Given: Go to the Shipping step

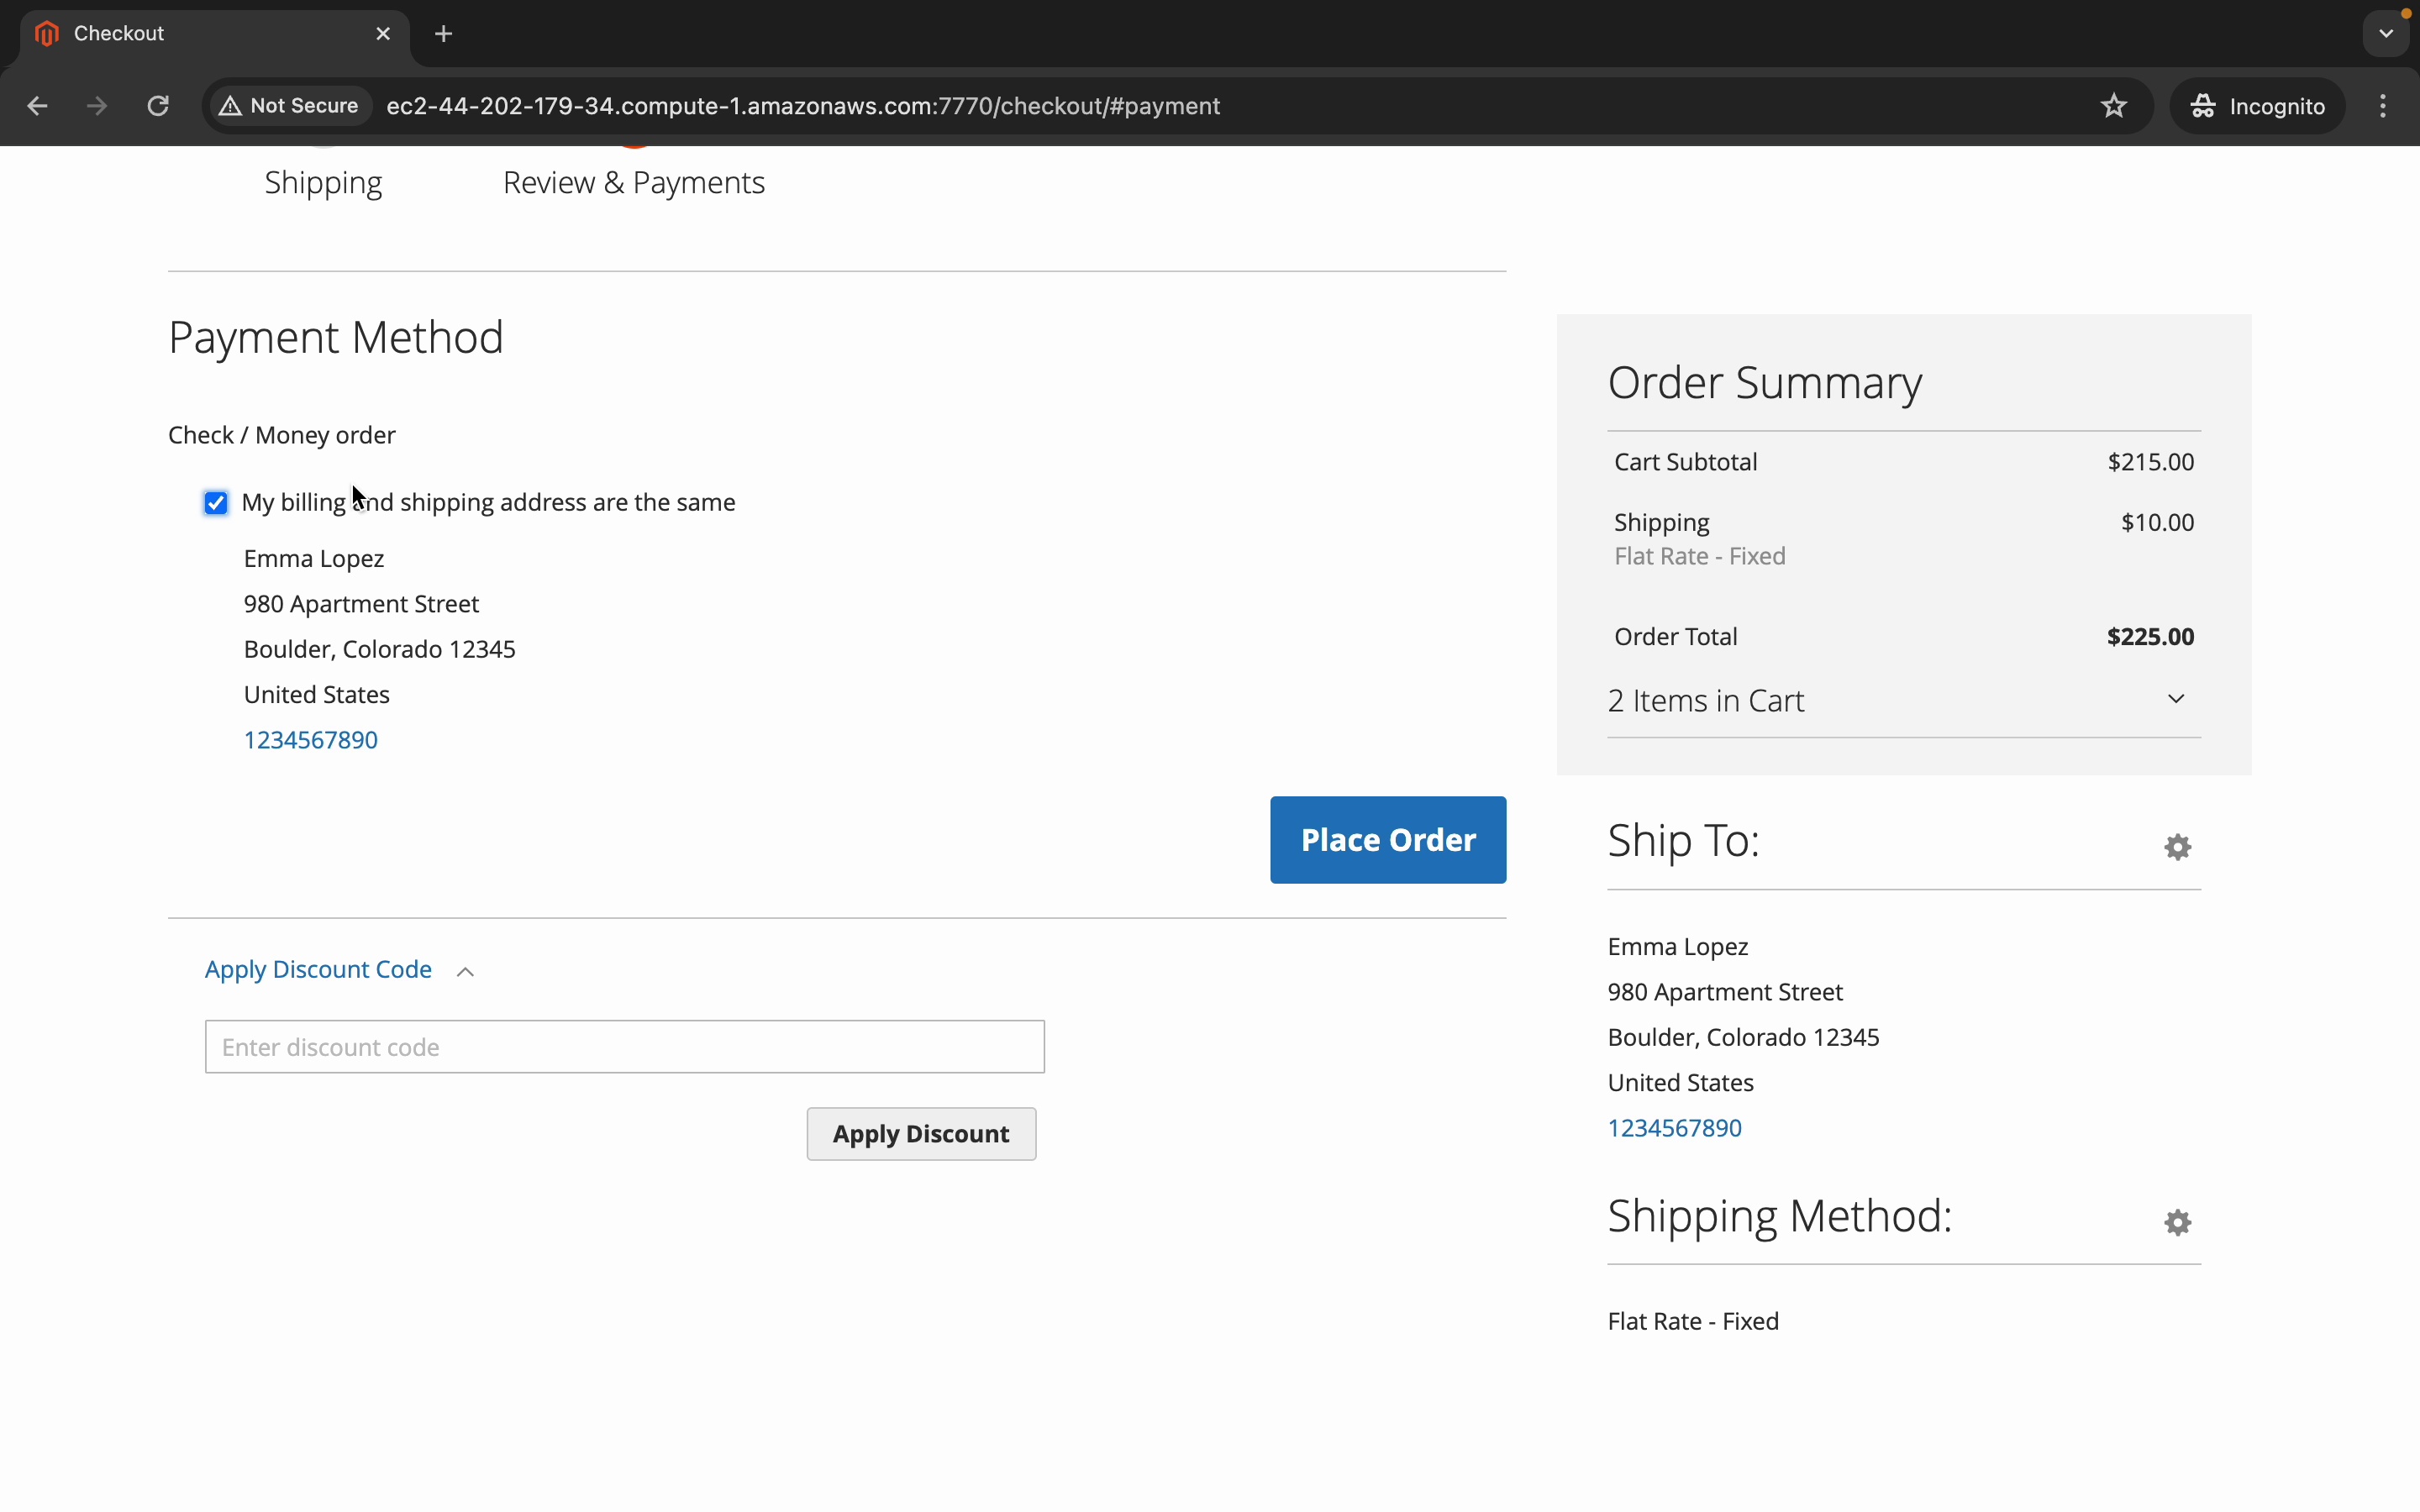Looking at the screenshot, I should 323,183.
